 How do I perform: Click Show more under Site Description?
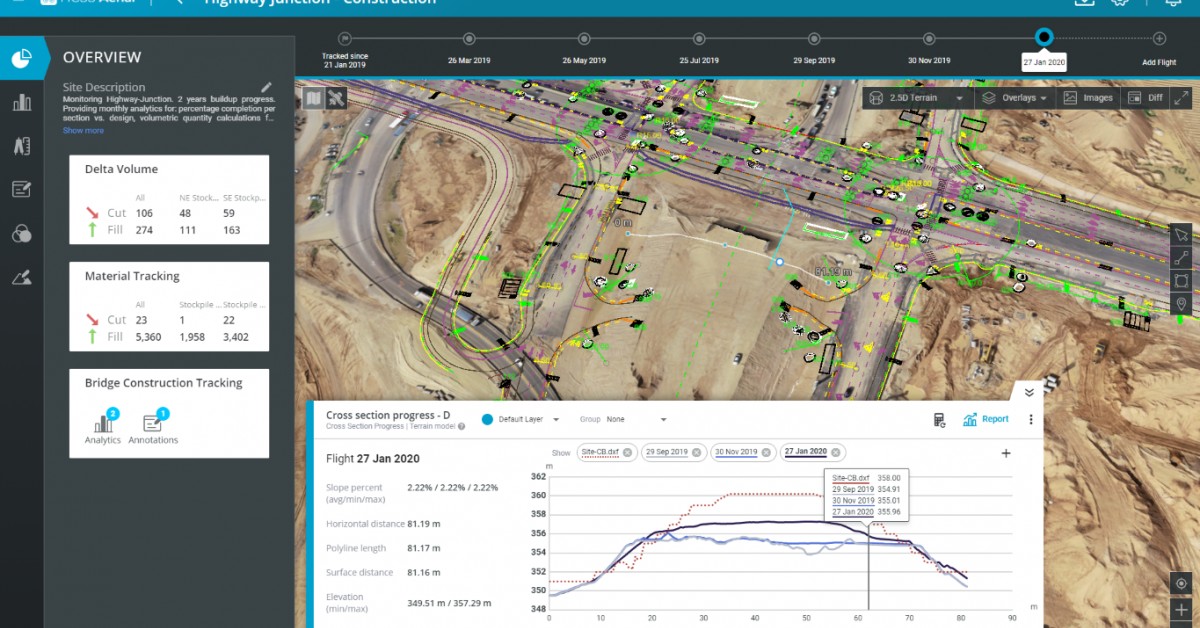click(83, 130)
